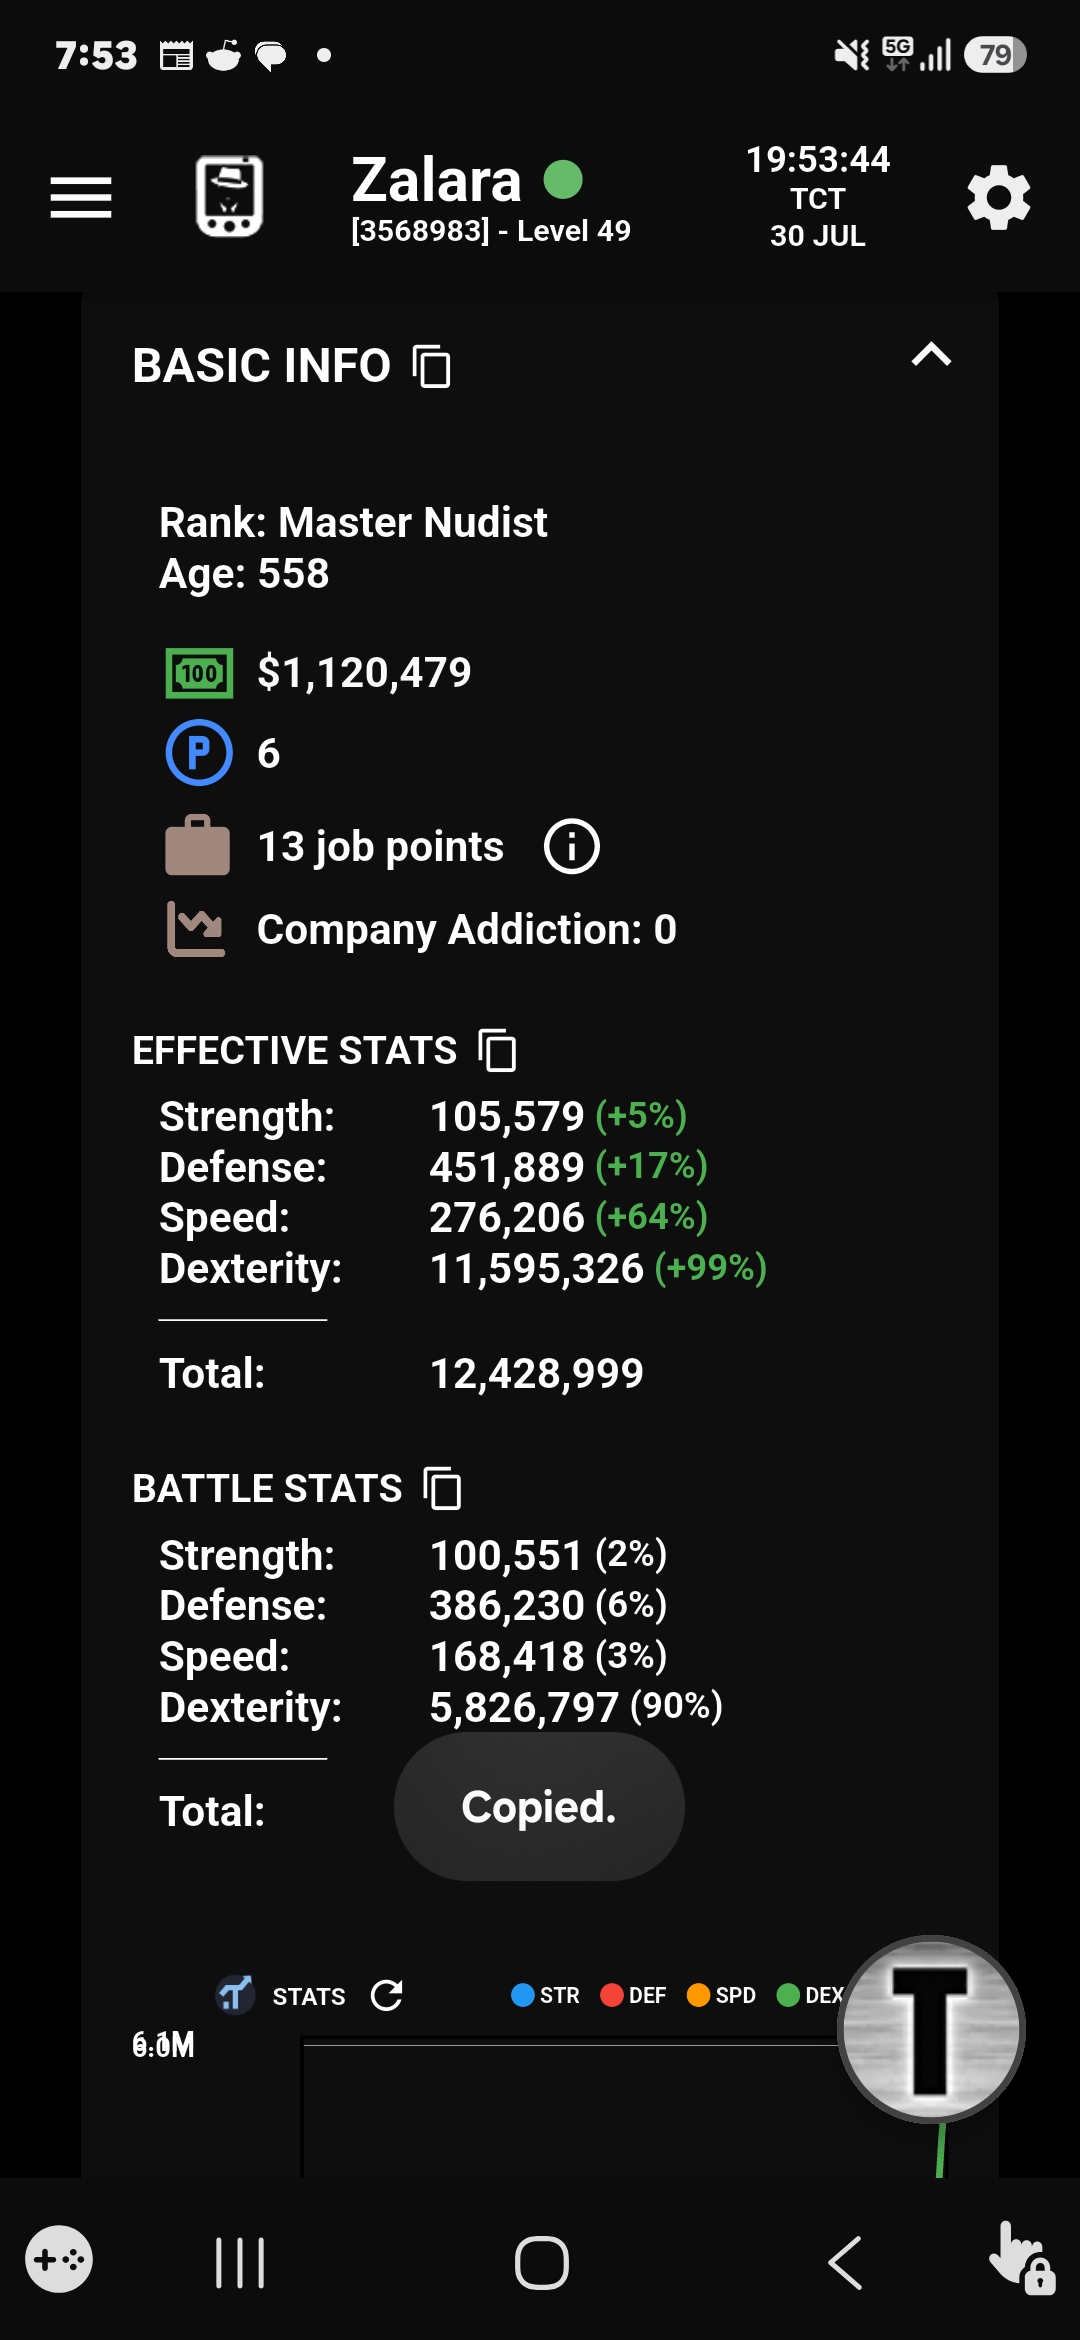
Task: Collapse the Basic Info section
Action: click(x=931, y=355)
